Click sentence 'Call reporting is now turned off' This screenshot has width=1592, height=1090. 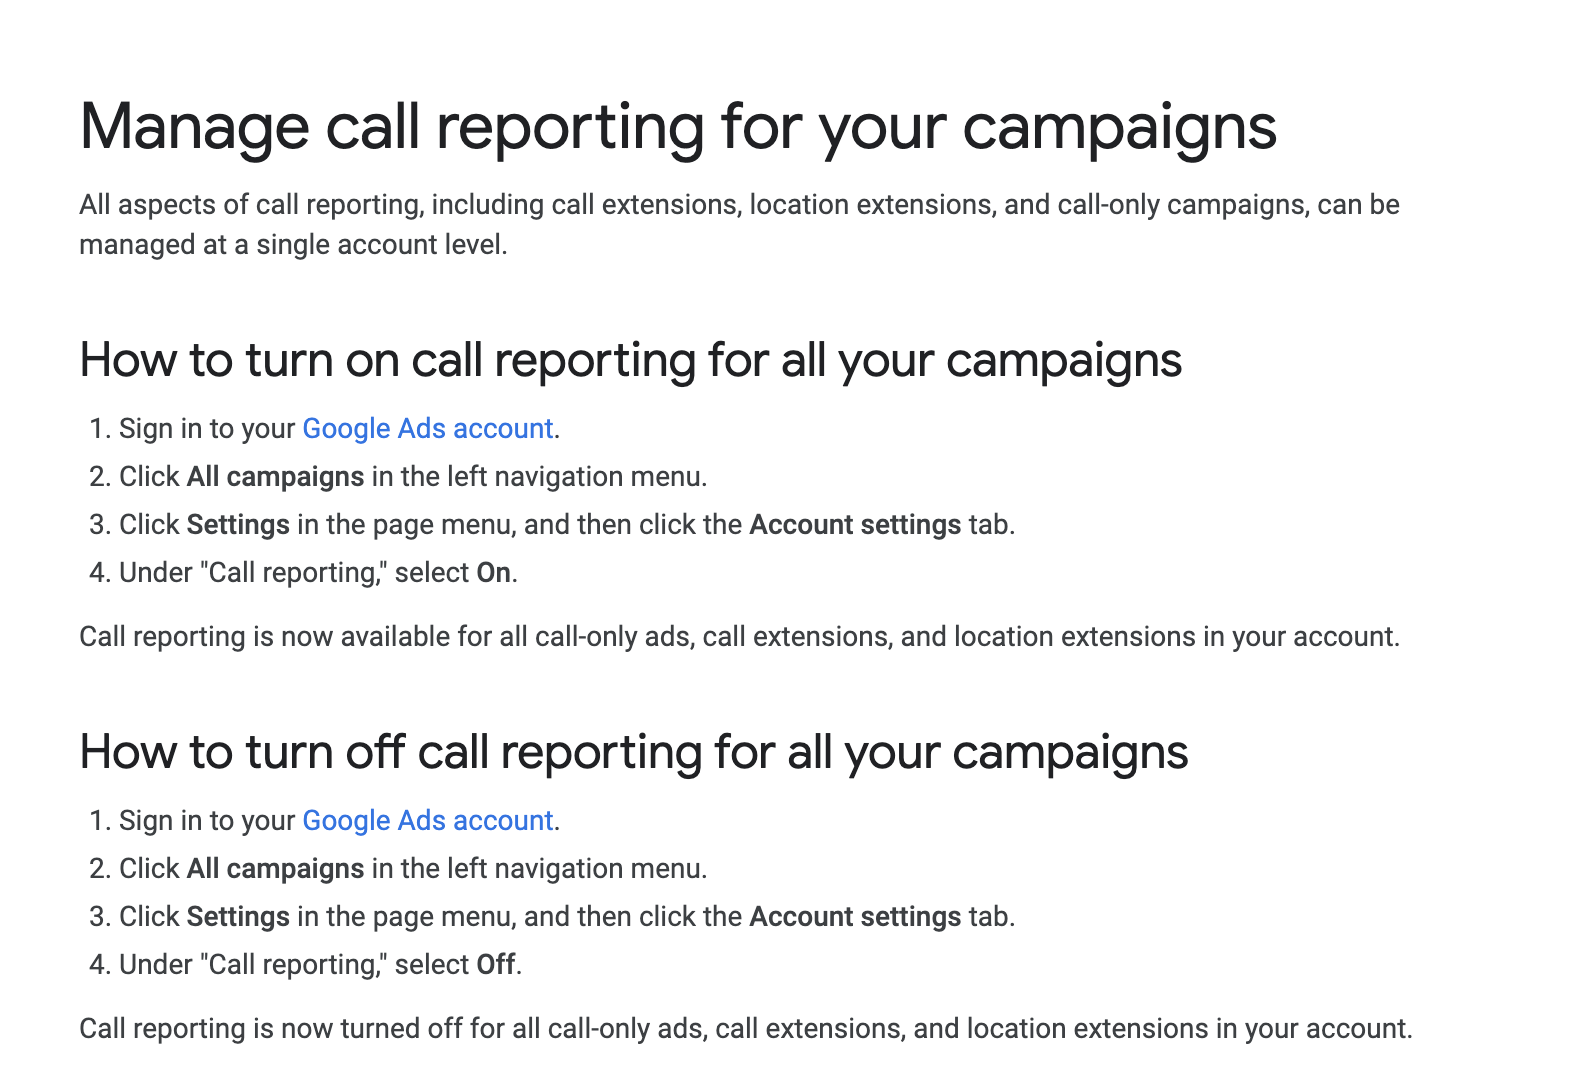(x=746, y=1029)
